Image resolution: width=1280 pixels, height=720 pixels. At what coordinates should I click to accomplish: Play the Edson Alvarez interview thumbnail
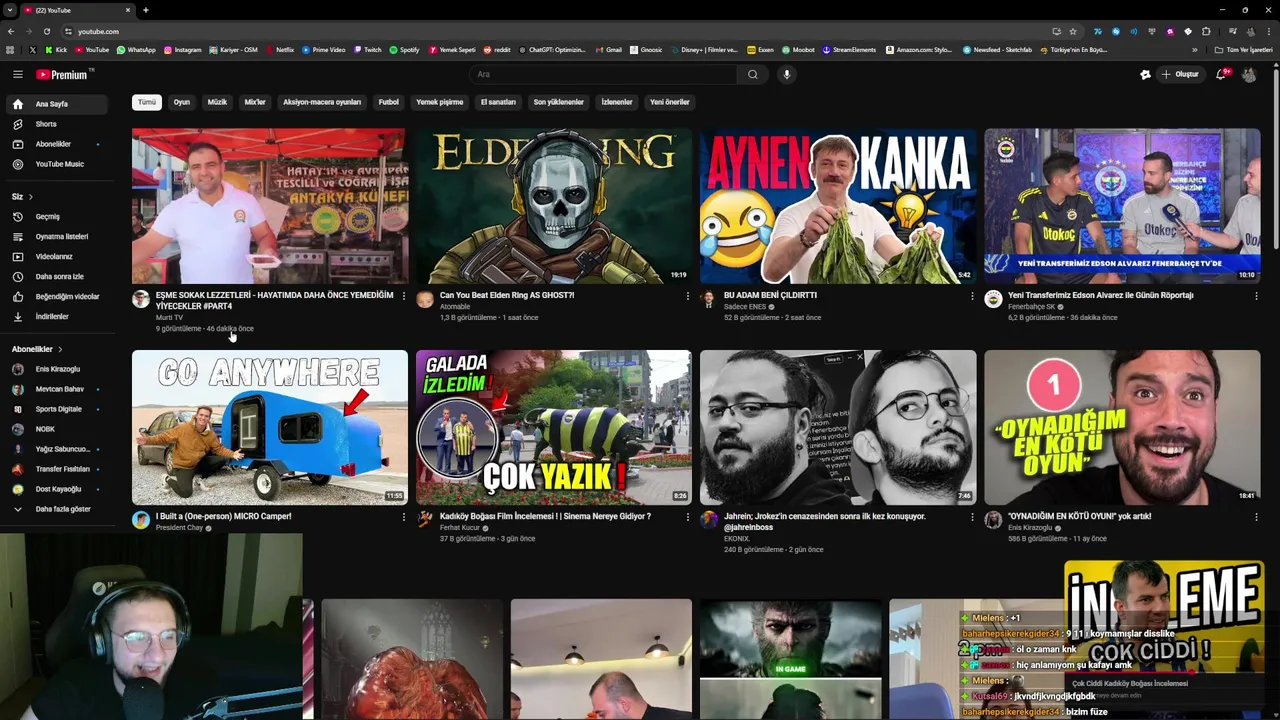click(1122, 206)
